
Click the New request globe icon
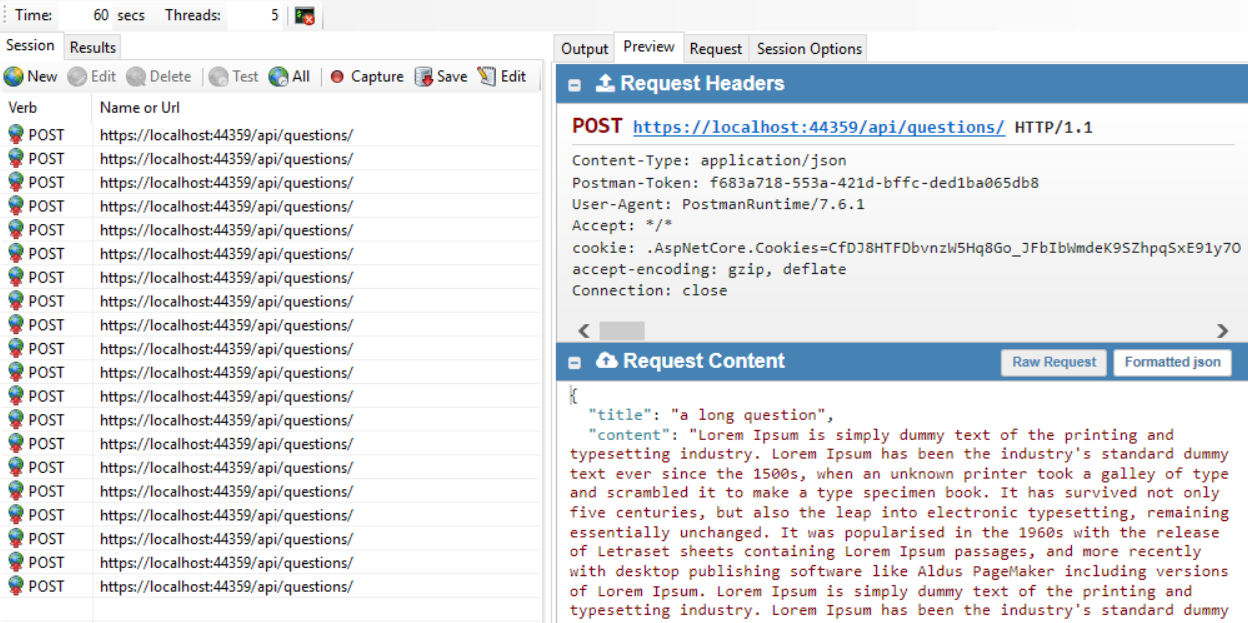14,77
